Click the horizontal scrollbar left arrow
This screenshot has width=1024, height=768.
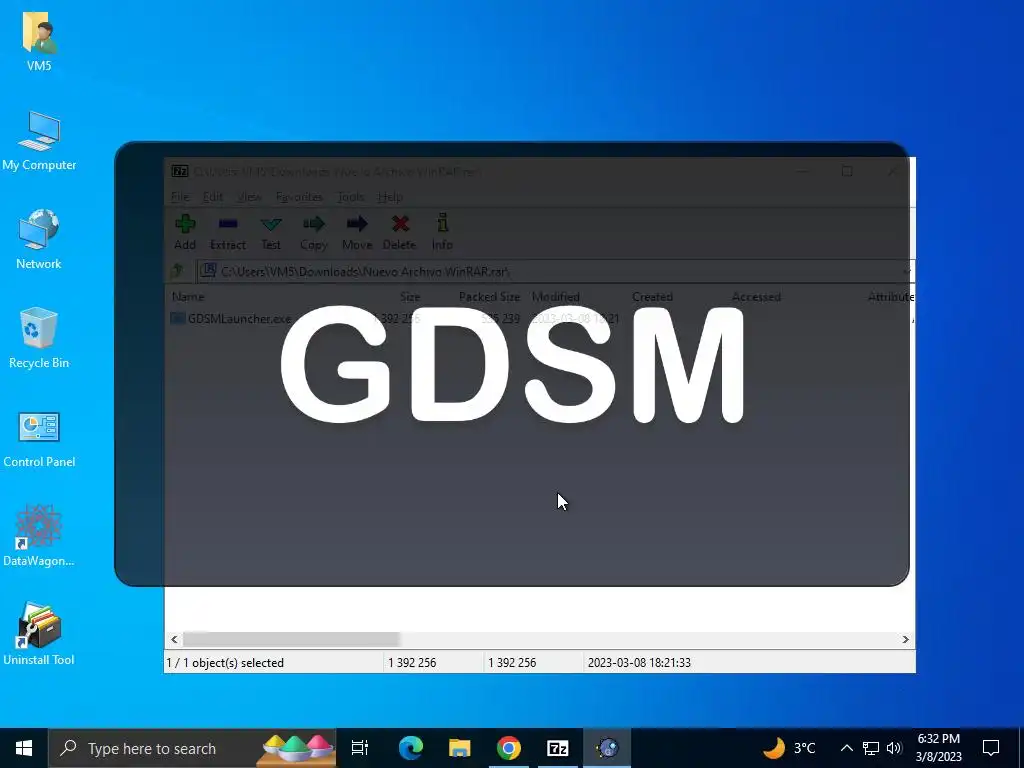(174, 639)
